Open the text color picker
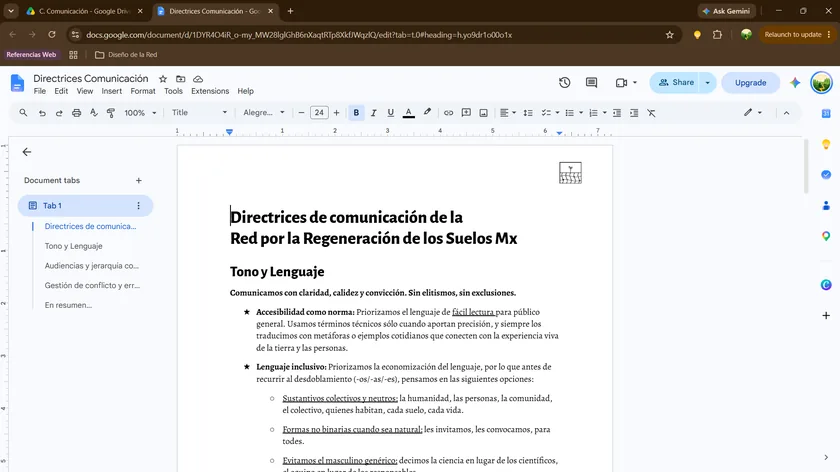The image size is (840, 472). pyautogui.click(x=408, y=113)
